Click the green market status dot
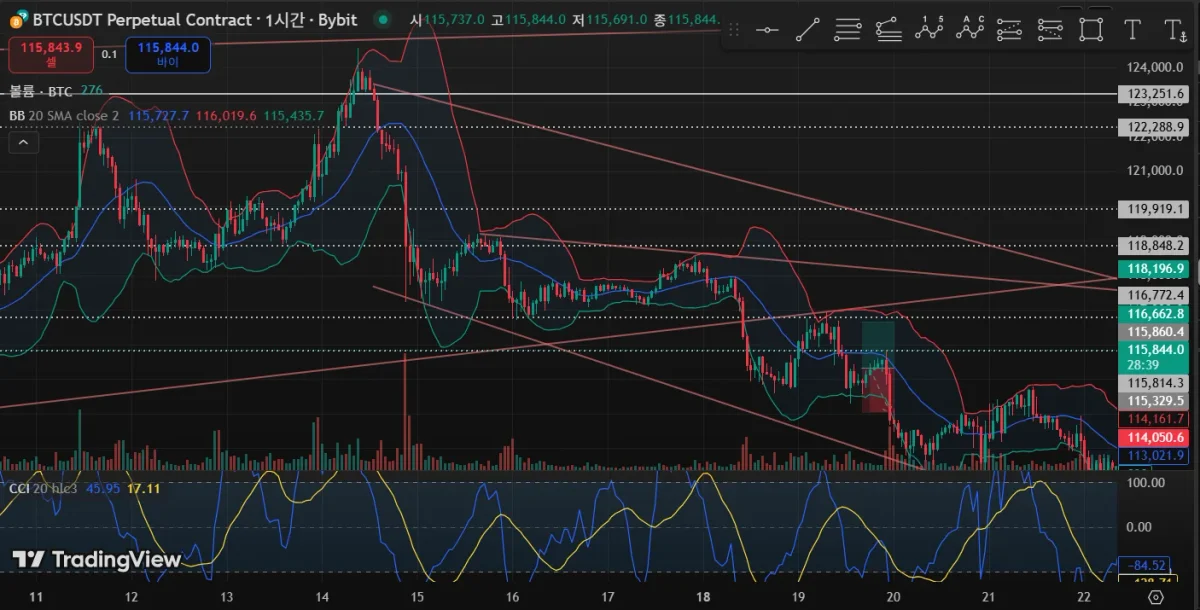 tap(381, 19)
